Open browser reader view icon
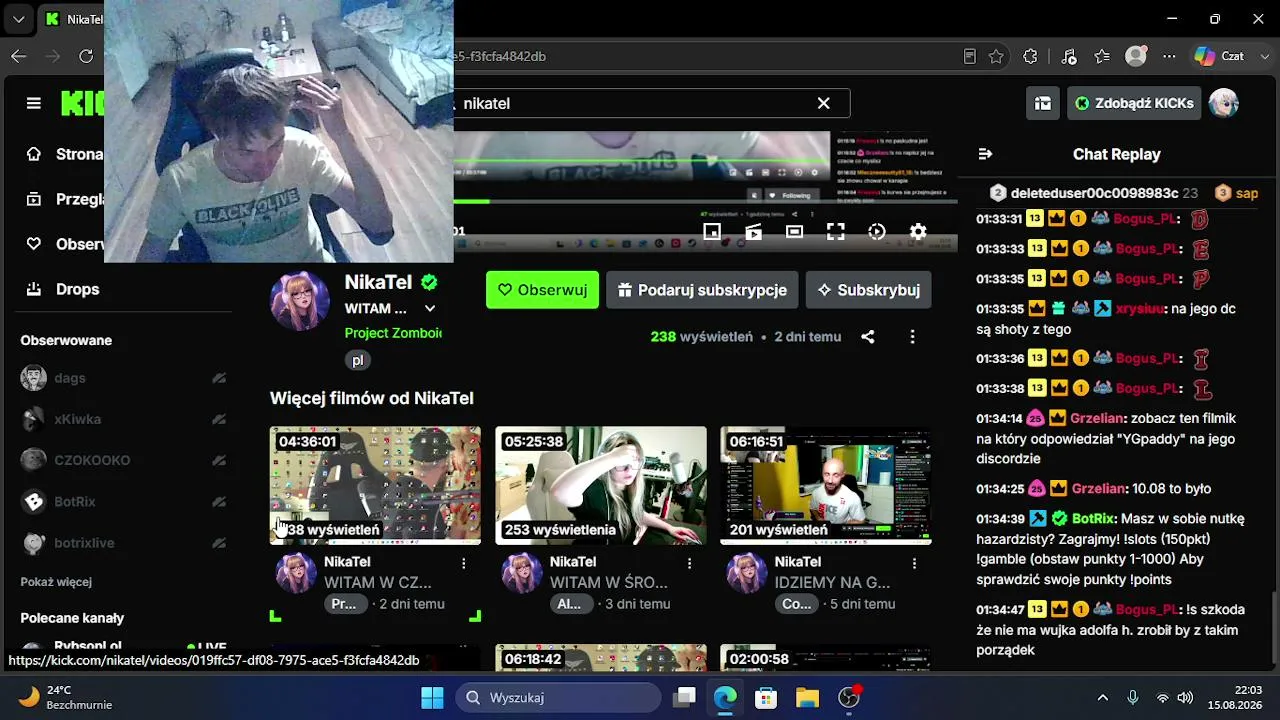Image resolution: width=1280 pixels, height=720 pixels. point(969,57)
